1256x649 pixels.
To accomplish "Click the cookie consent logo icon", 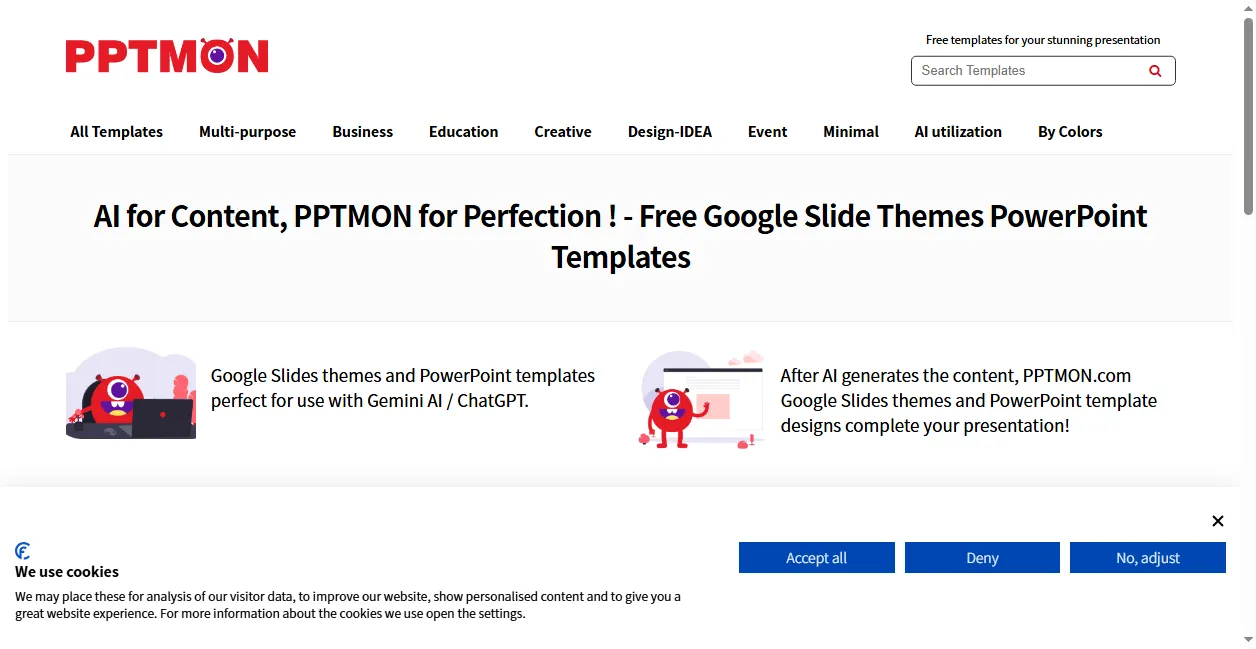I will point(23,551).
